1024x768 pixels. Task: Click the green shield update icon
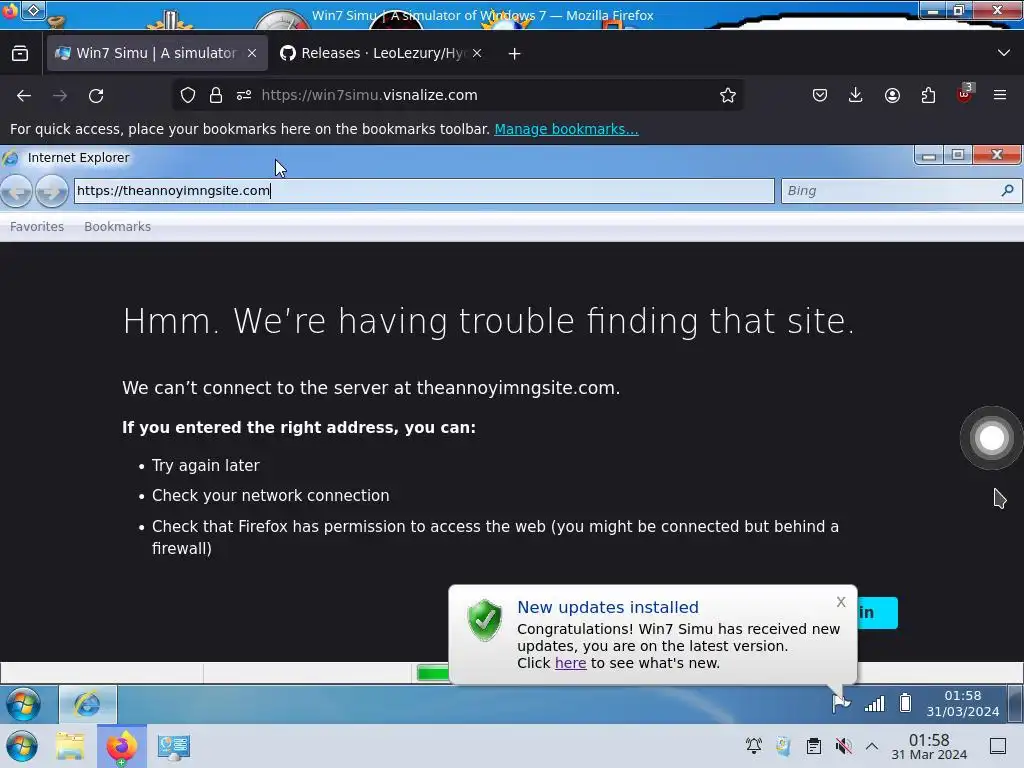tap(485, 620)
